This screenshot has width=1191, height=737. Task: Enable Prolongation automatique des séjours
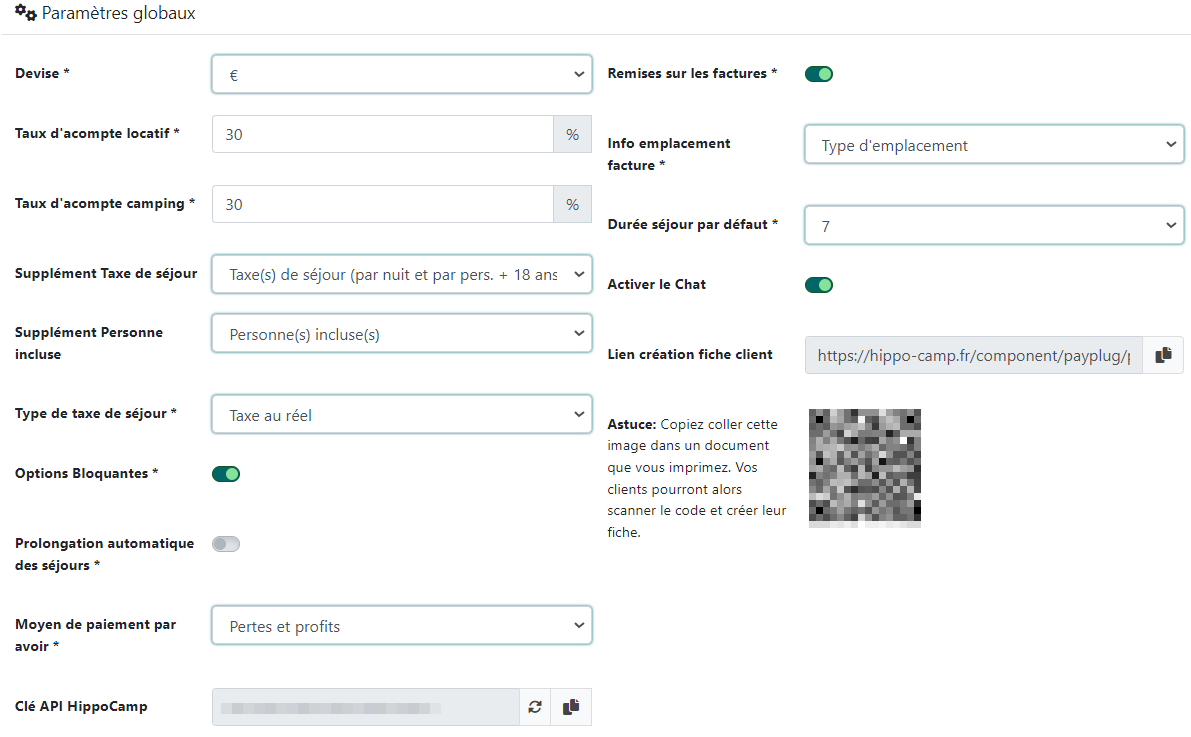click(226, 544)
